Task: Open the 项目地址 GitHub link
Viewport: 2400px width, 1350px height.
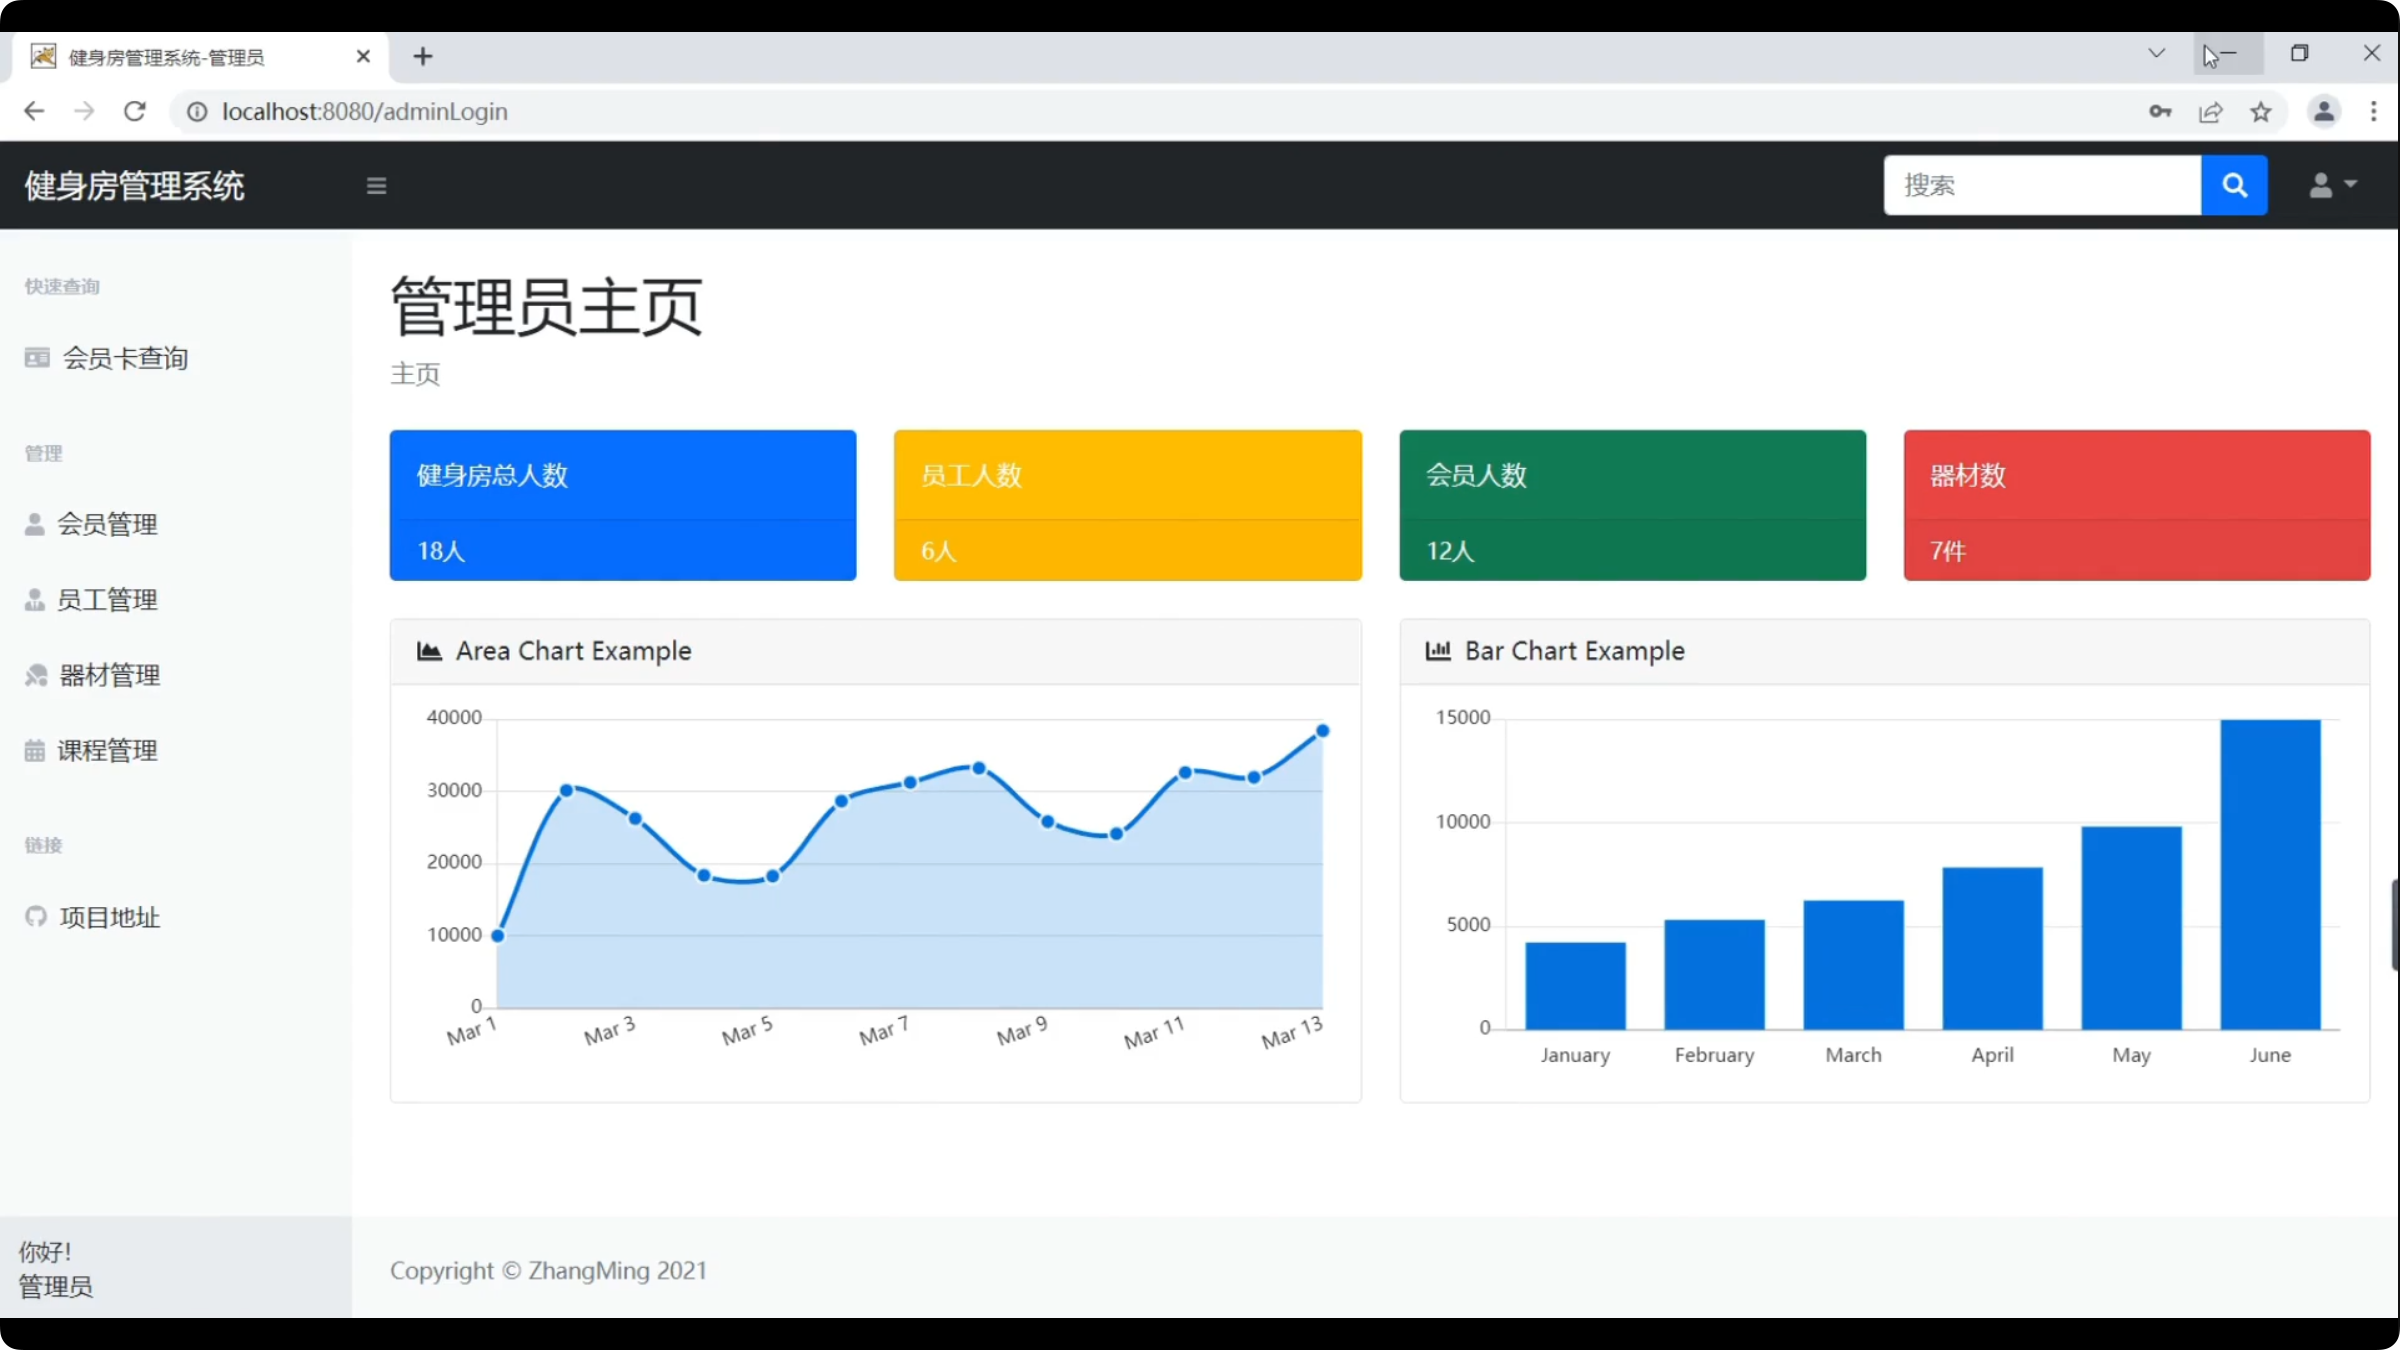Action: coord(109,917)
